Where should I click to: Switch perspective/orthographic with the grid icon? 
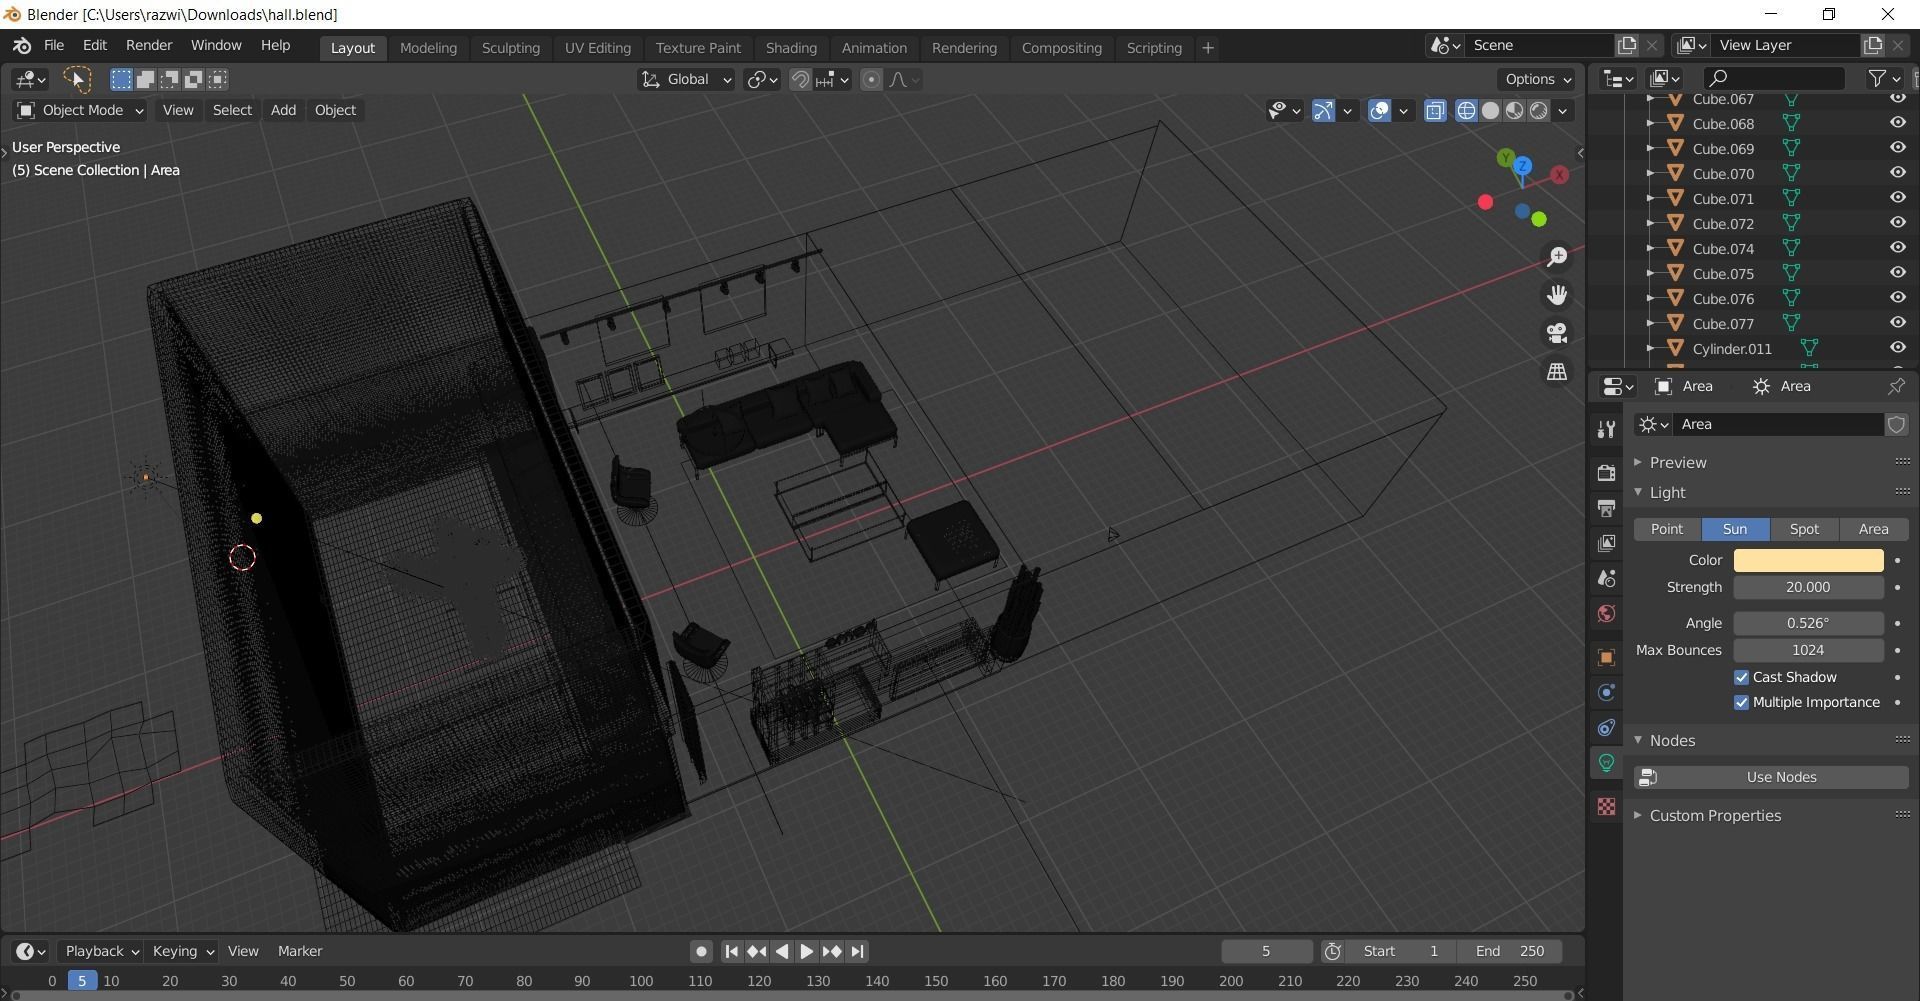1557,371
